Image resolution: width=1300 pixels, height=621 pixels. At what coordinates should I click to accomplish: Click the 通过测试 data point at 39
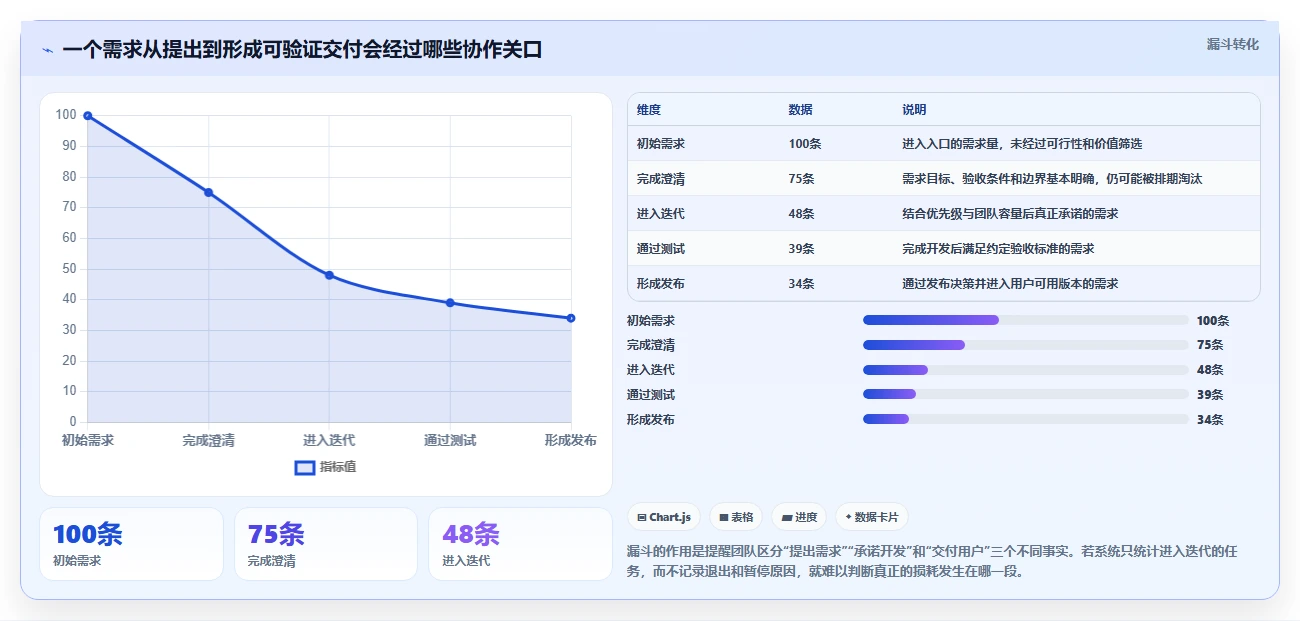coord(450,303)
